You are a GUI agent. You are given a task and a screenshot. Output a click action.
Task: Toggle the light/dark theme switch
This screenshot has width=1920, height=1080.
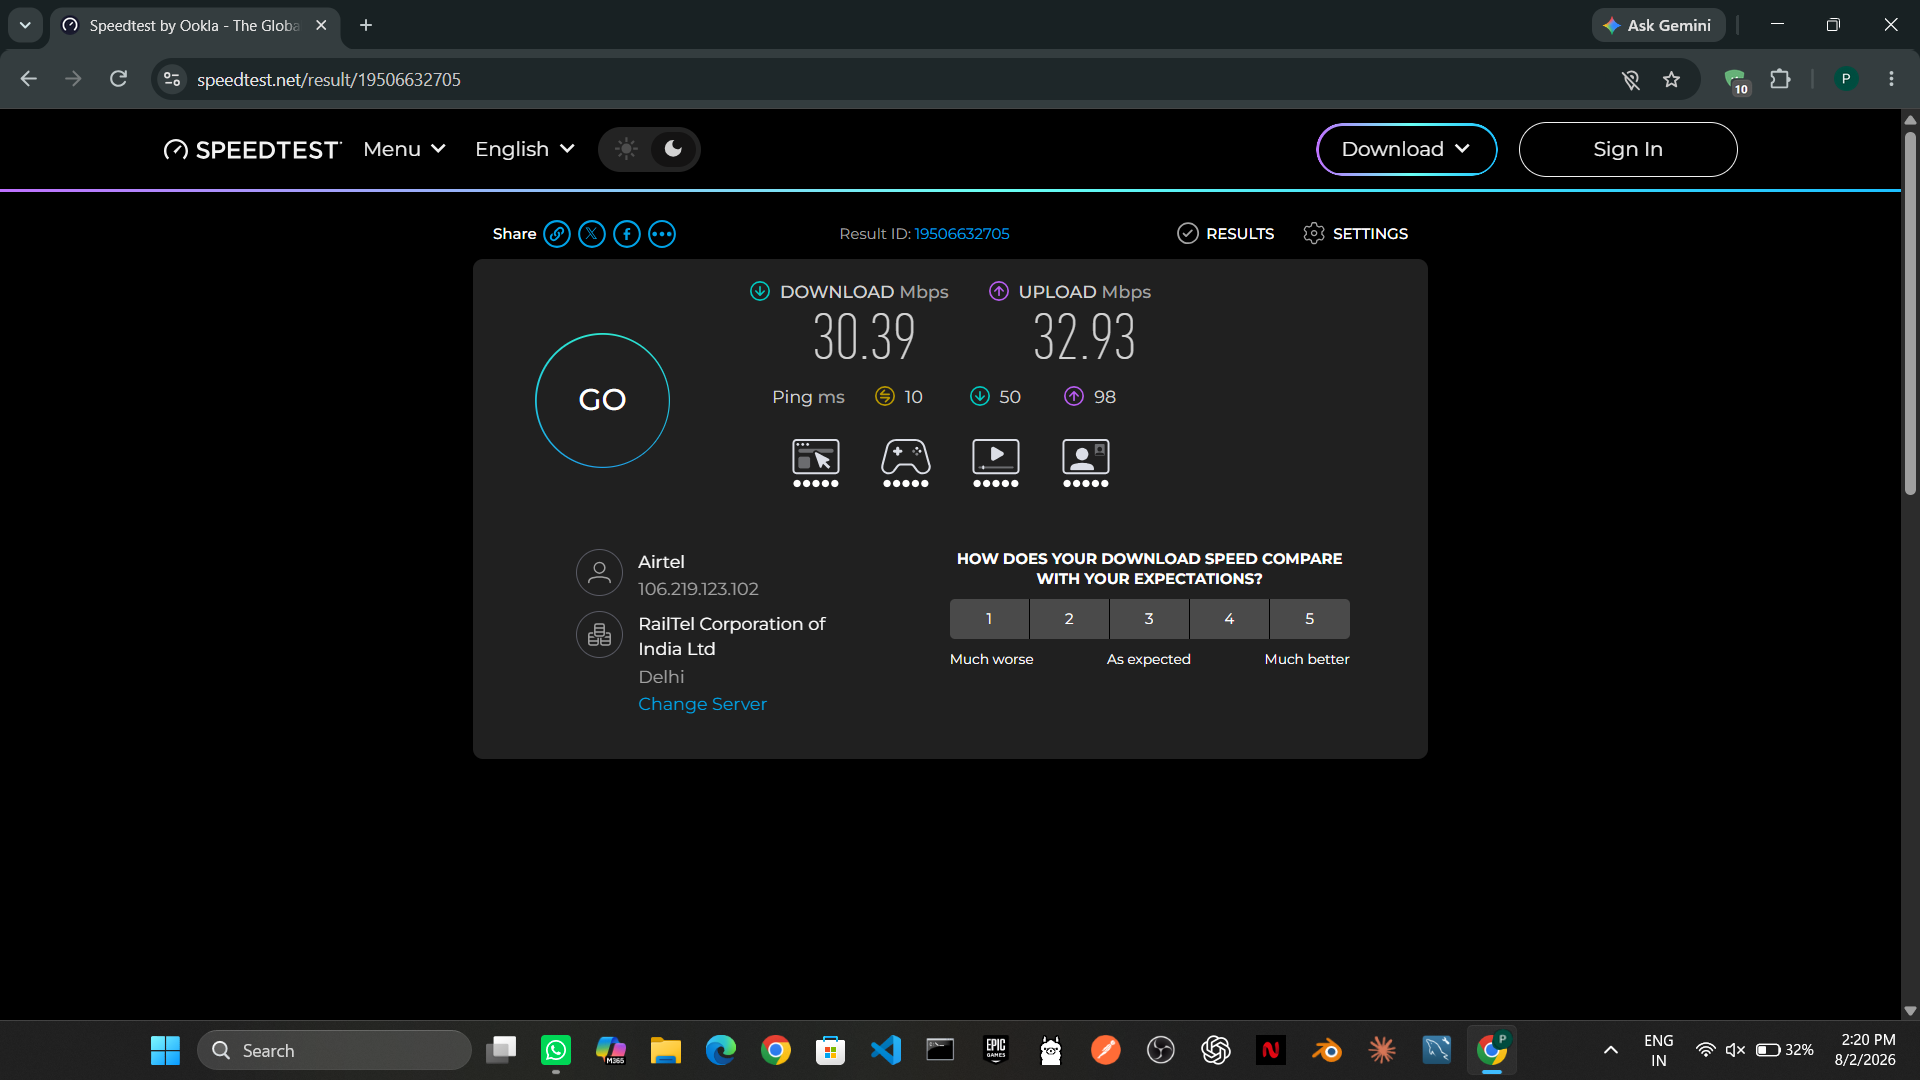649,150
